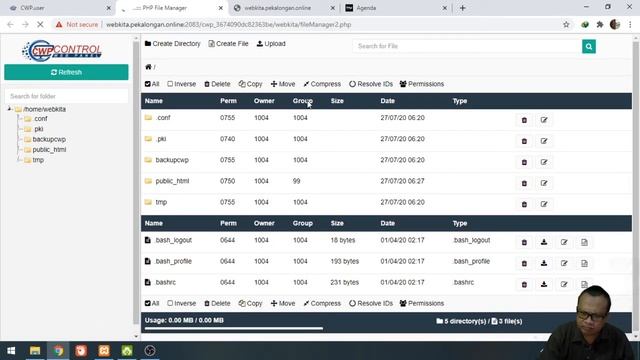Click top Delete action

[x=217, y=84]
